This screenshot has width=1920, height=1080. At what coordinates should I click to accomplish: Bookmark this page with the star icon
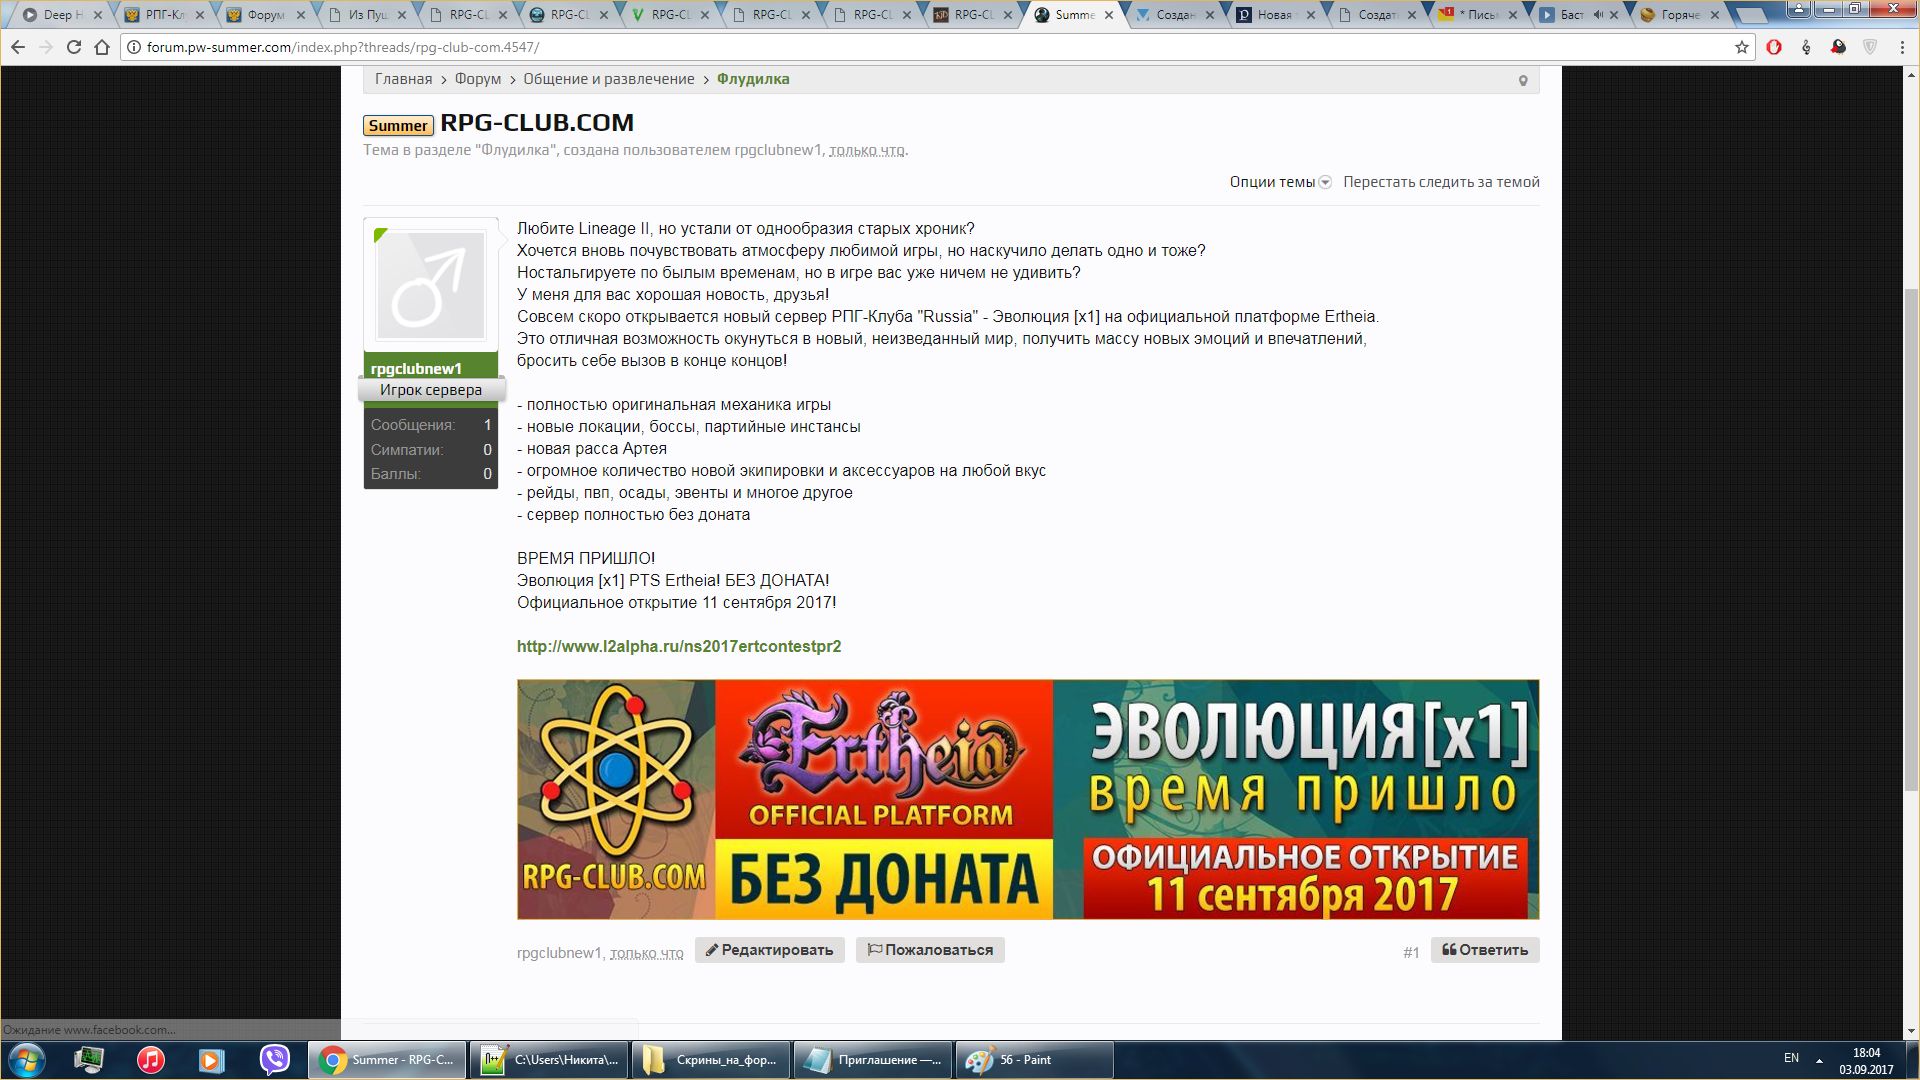1741,47
